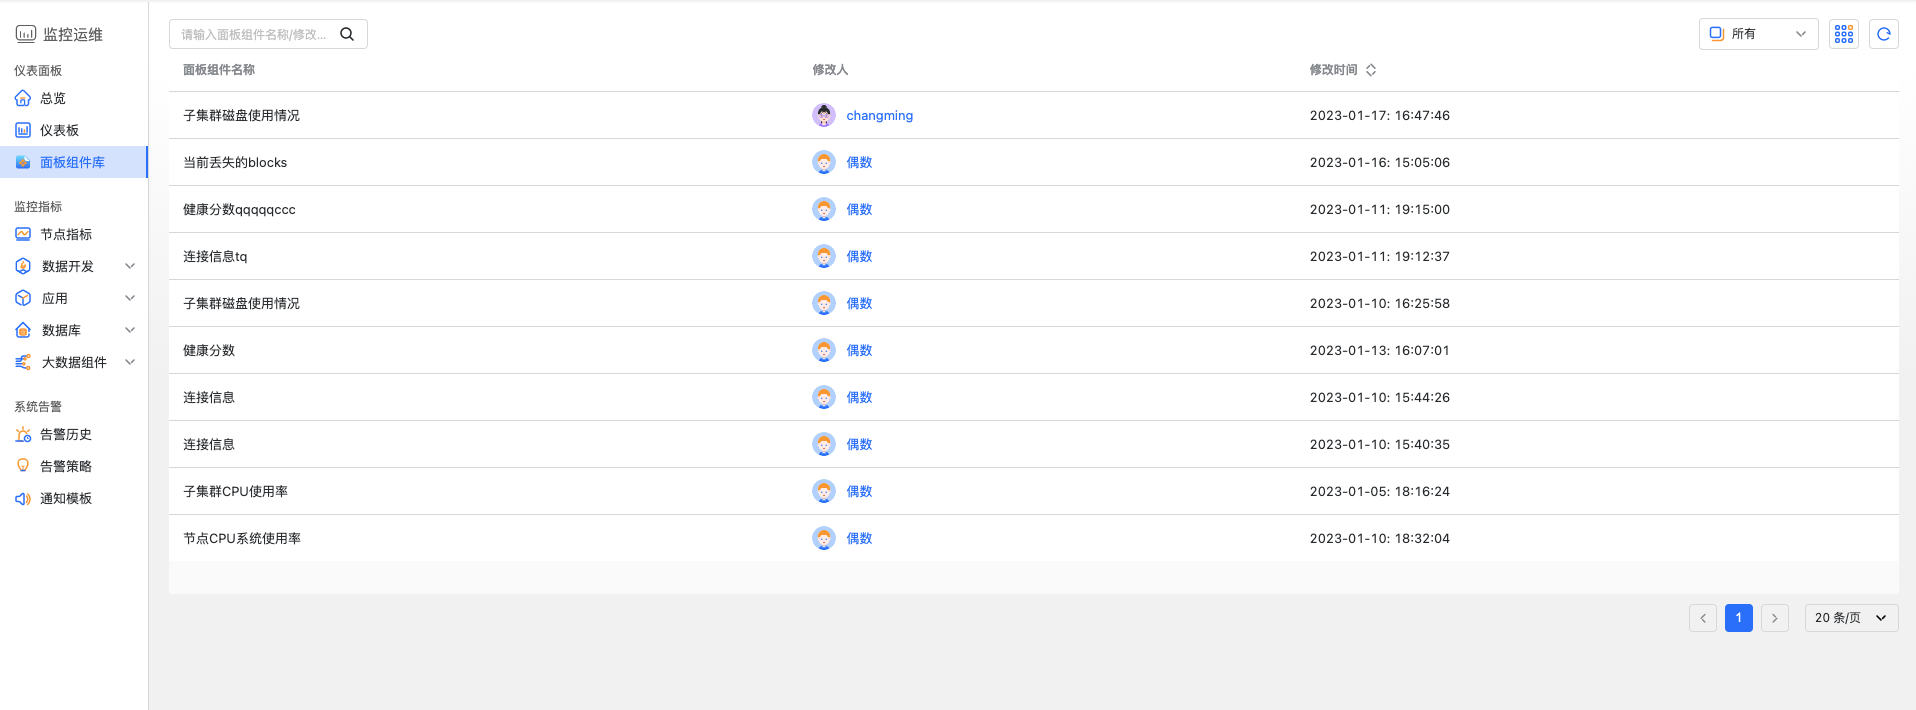The height and width of the screenshot is (710, 1916).
Task: Click the panel component search field
Action: point(255,34)
